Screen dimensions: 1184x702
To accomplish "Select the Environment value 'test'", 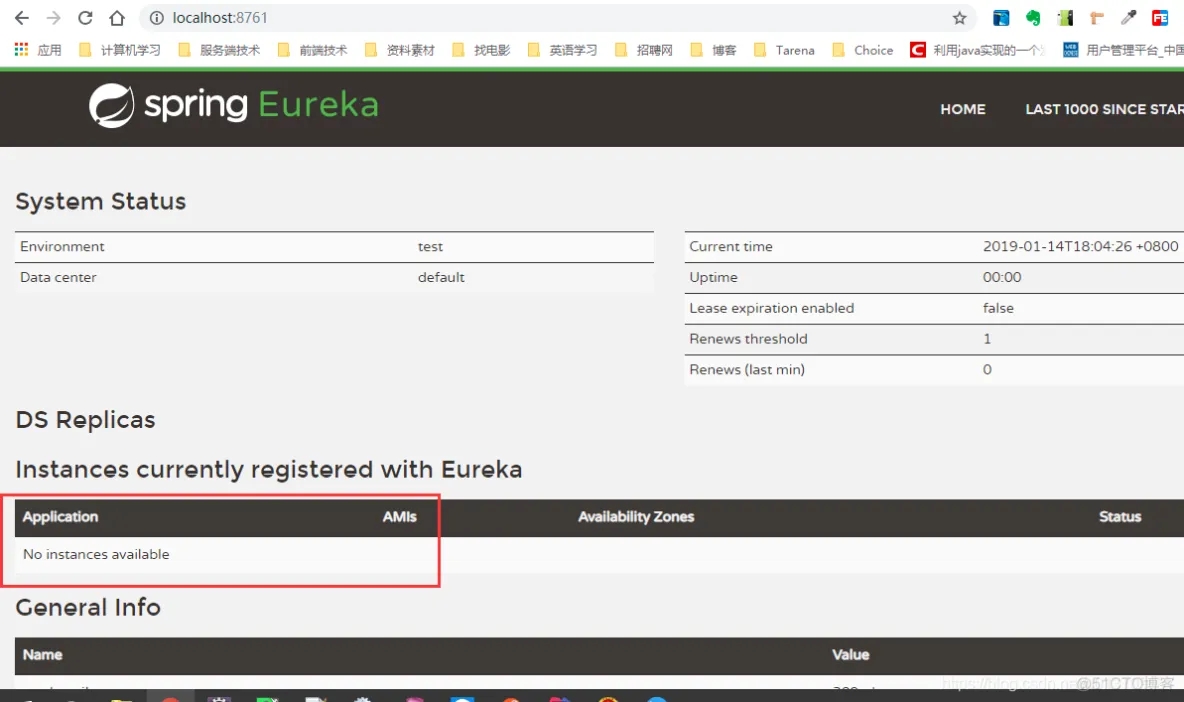I will click(x=430, y=247).
